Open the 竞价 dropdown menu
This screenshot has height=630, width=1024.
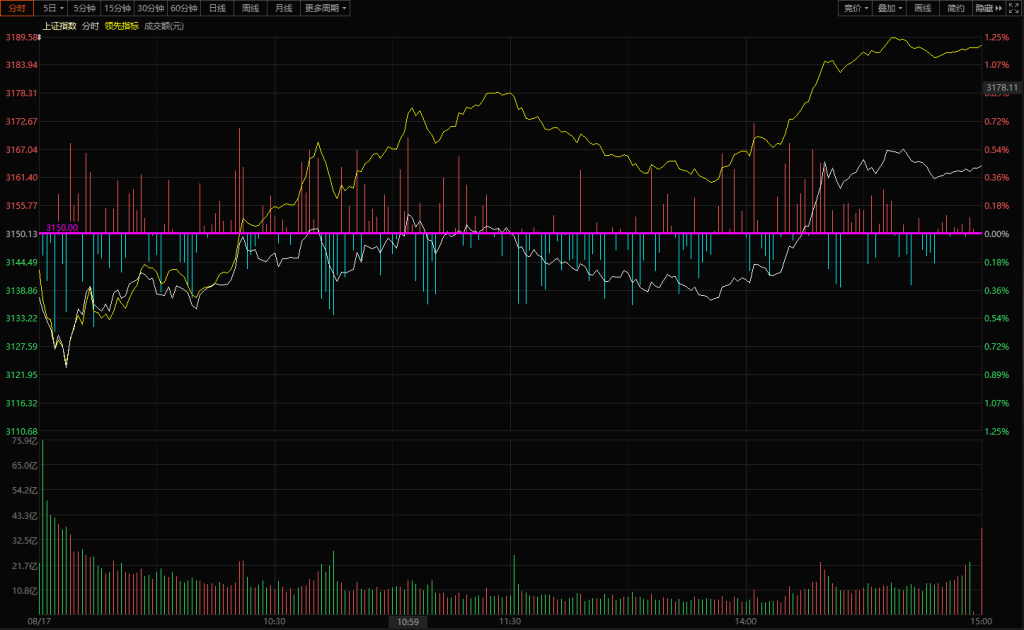coord(855,8)
